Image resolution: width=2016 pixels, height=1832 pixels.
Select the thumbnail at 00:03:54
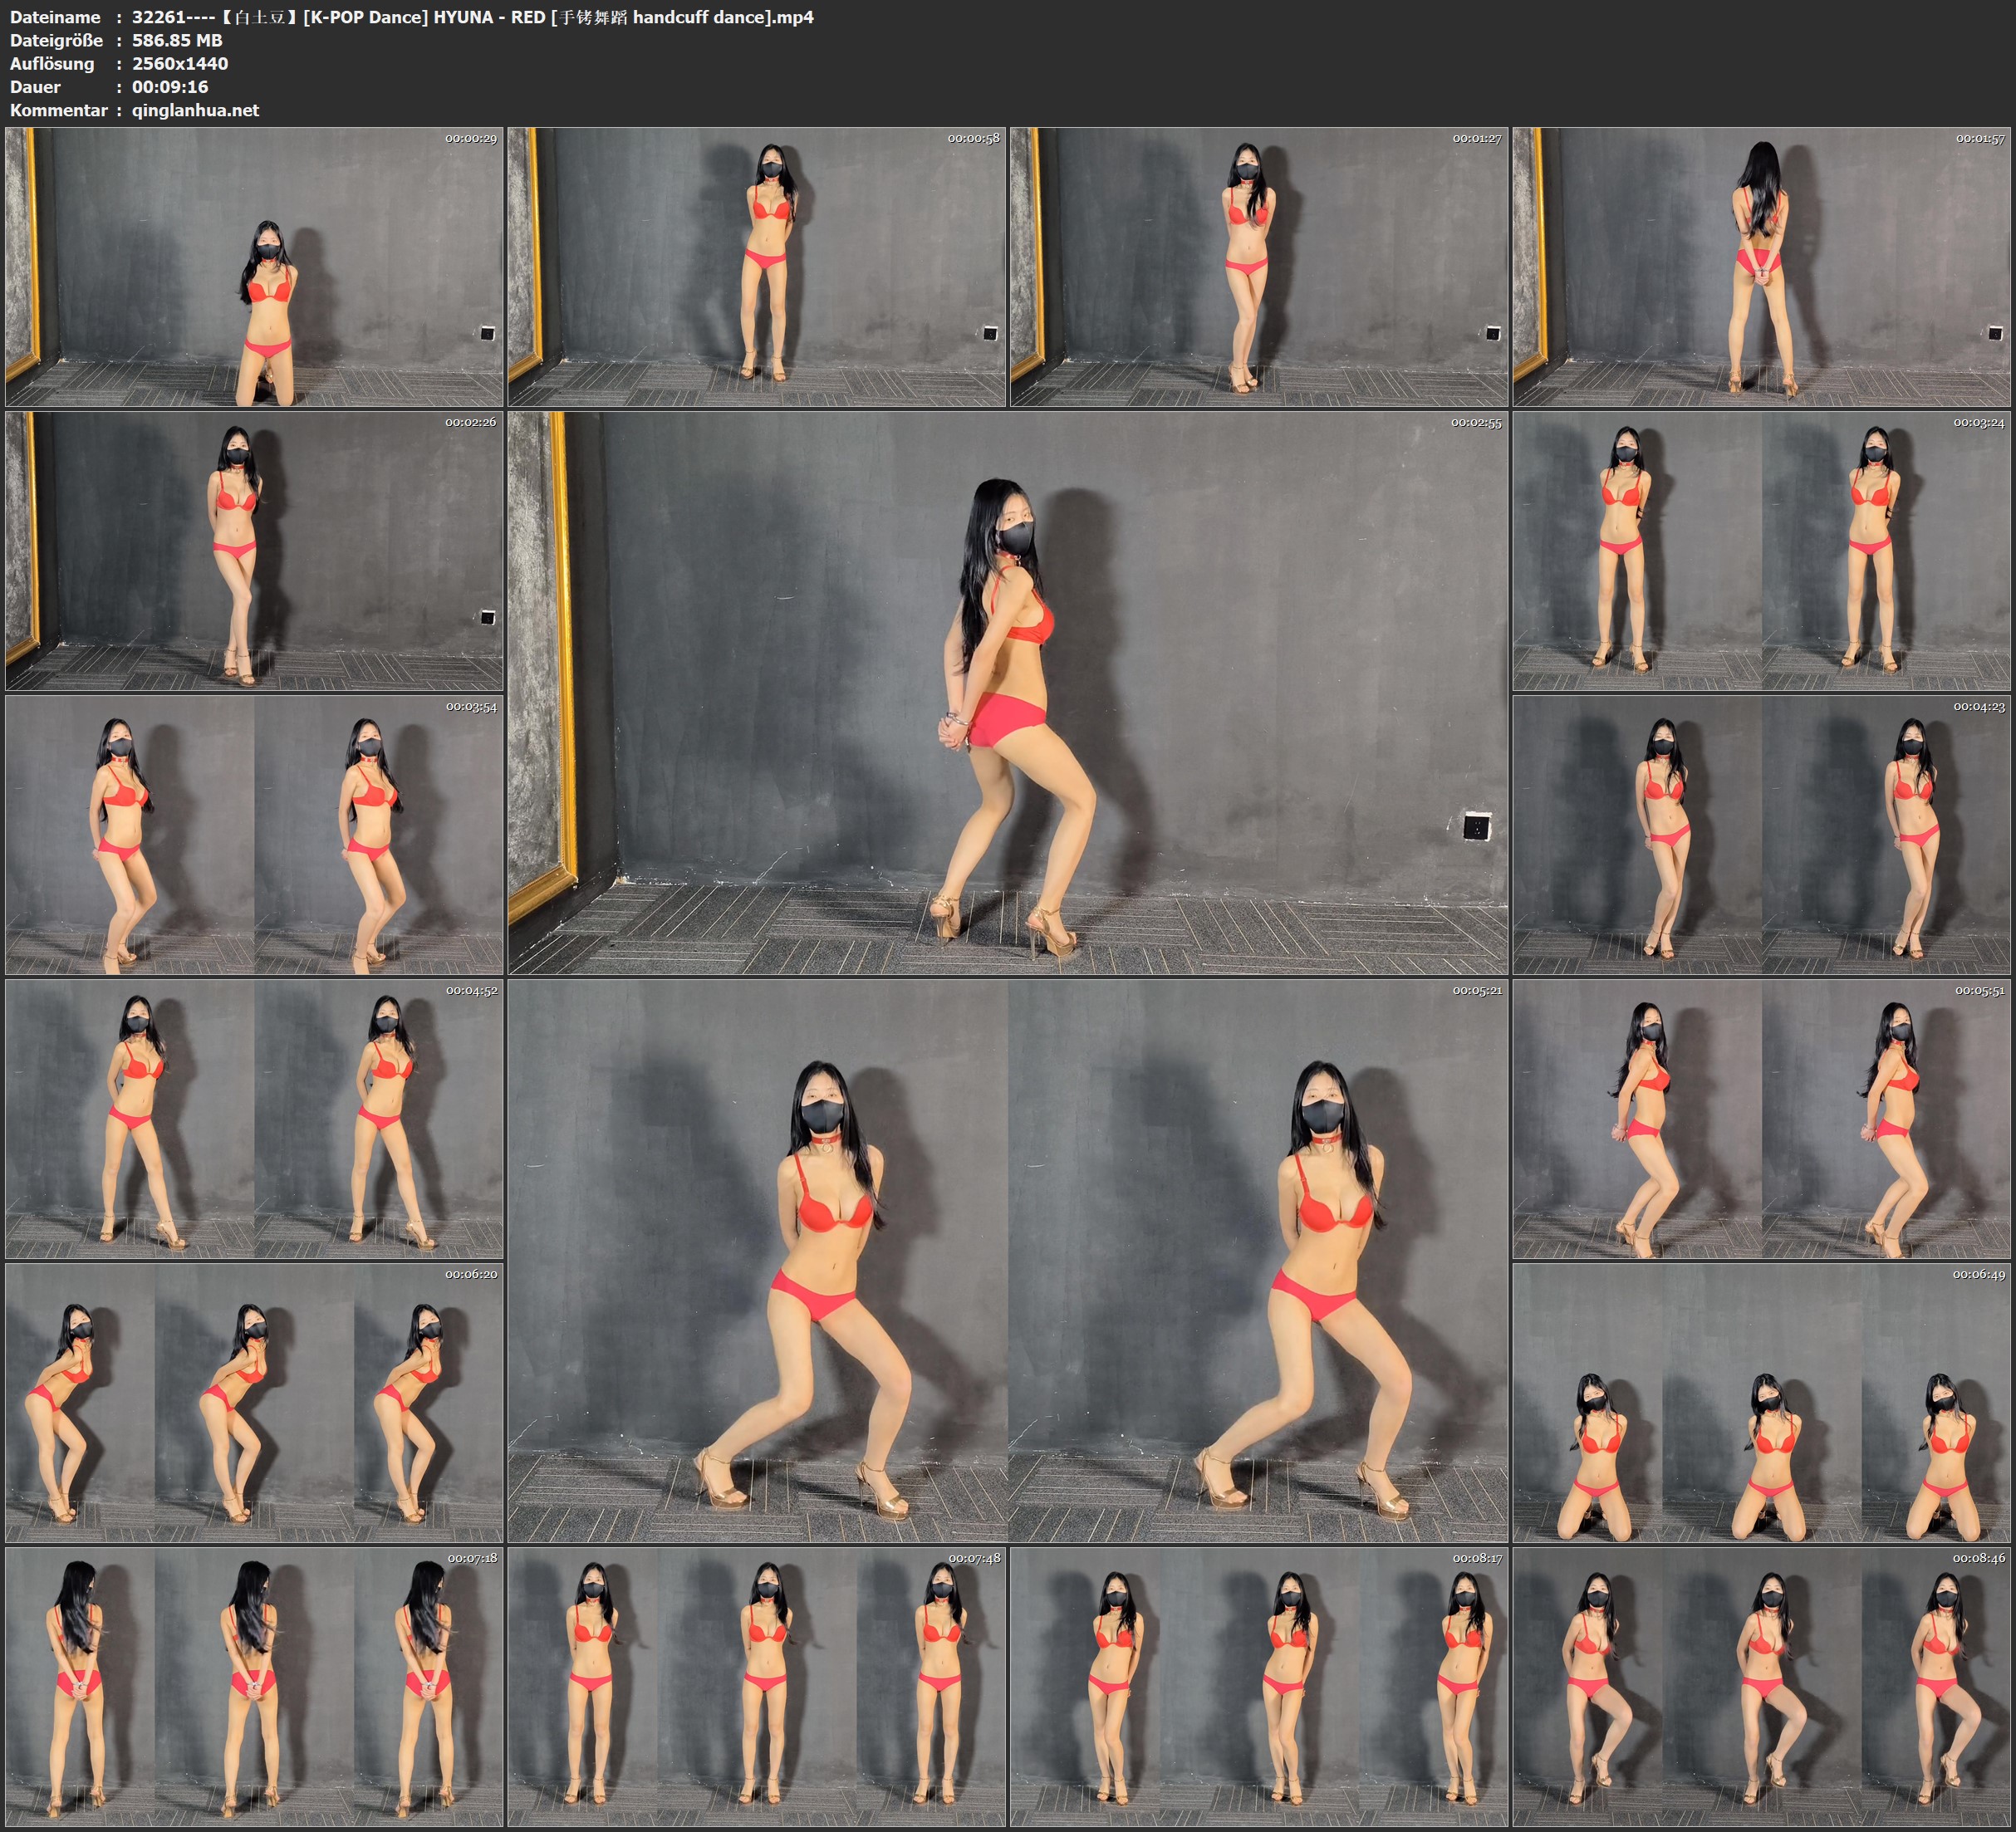click(x=254, y=835)
